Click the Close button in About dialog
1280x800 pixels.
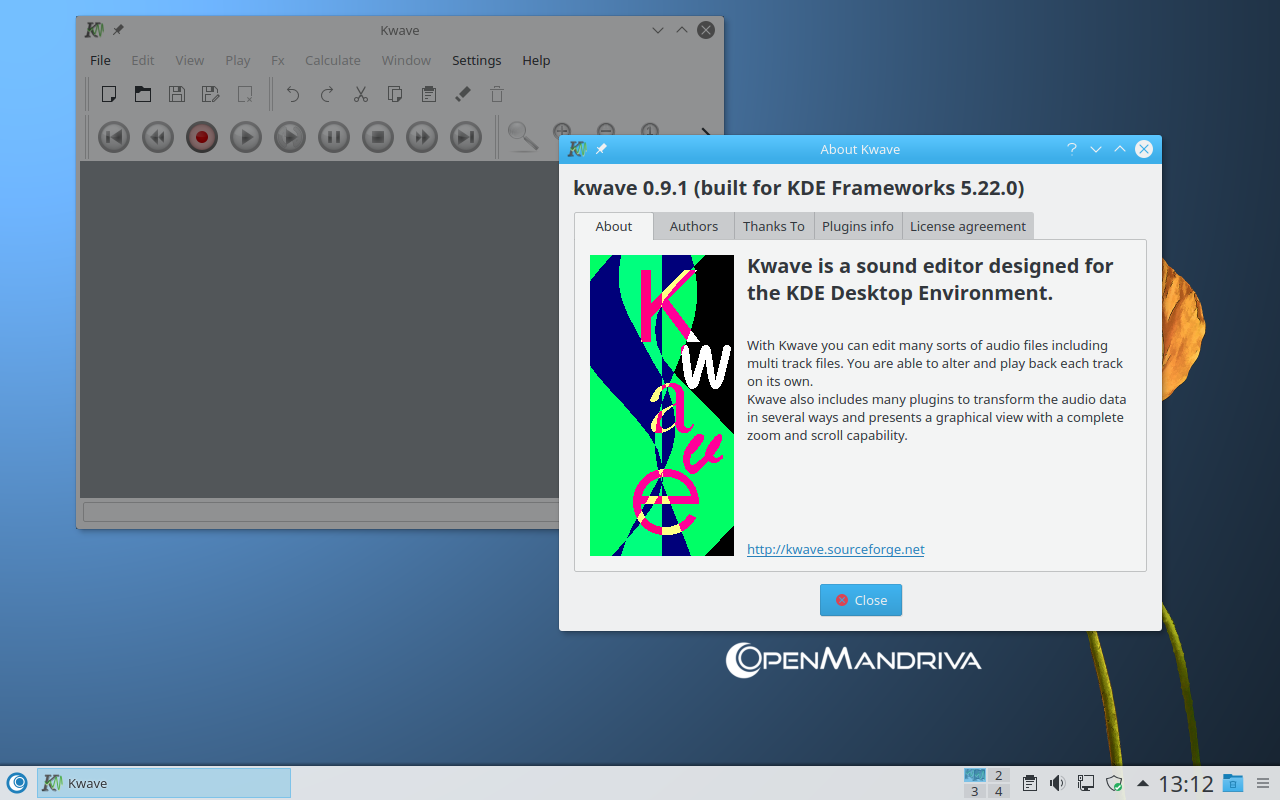(x=860, y=600)
